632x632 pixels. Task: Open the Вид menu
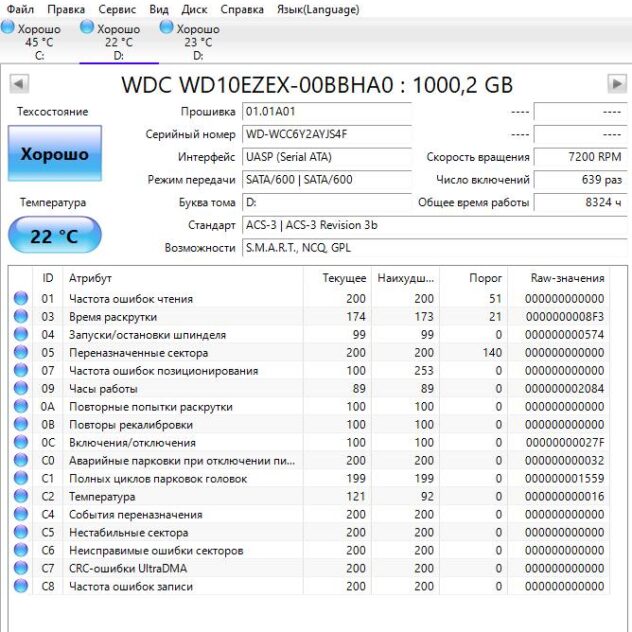coord(159,9)
